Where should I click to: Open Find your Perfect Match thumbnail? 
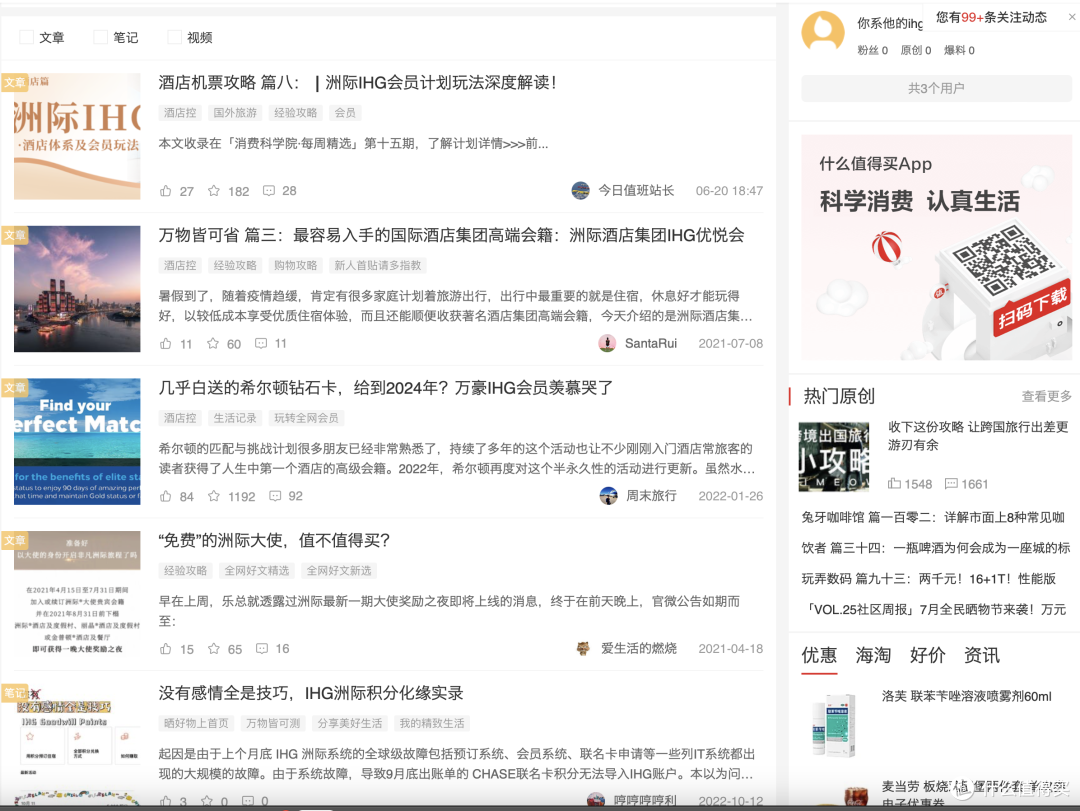coord(77,442)
